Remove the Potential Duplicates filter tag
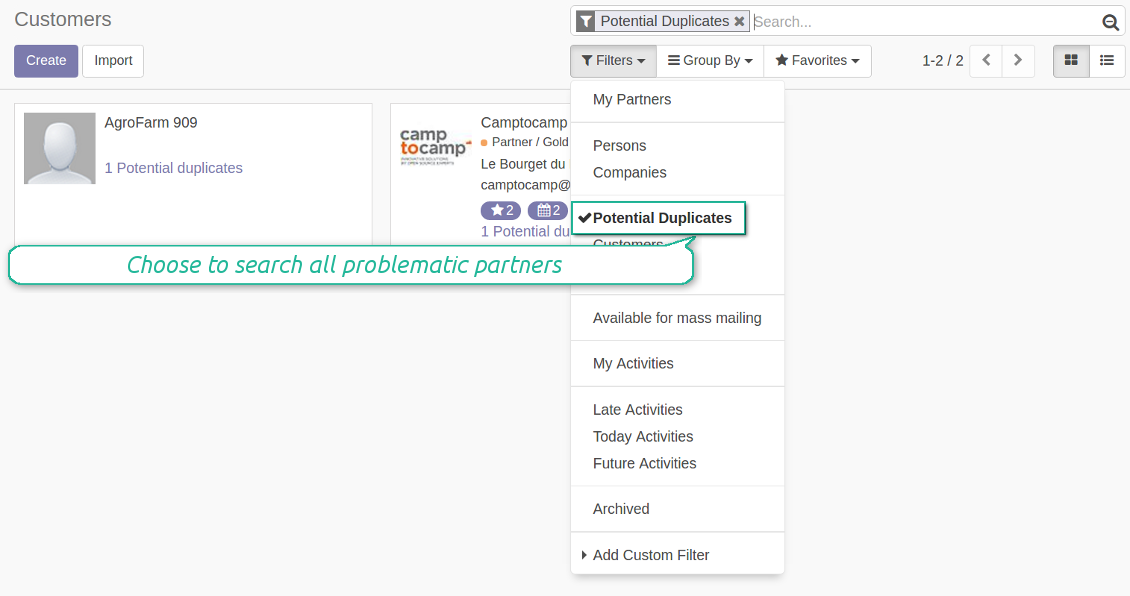This screenshot has height=596, width=1130. 739,21
